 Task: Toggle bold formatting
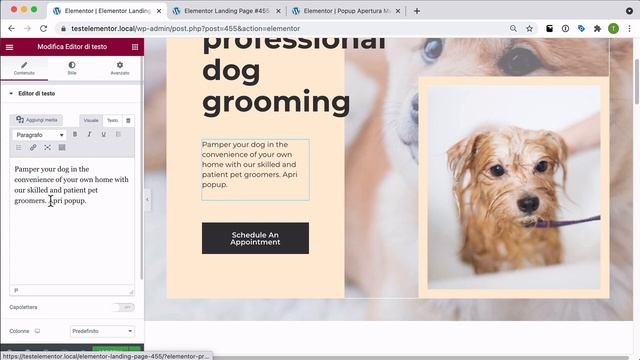pyautogui.click(x=75, y=134)
